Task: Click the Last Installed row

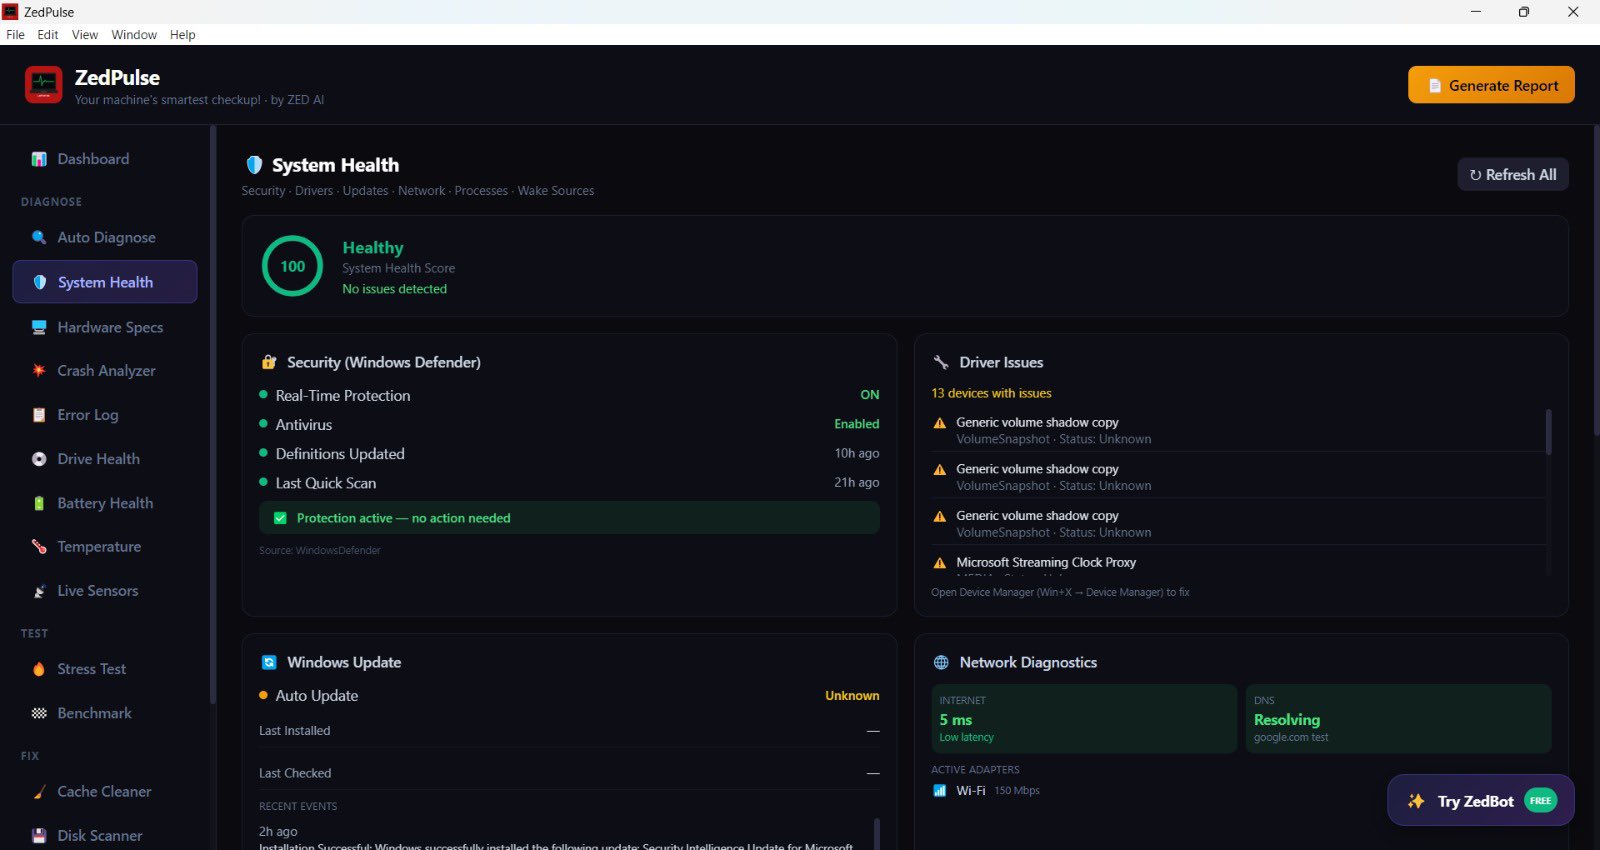Action: click(569, 731)
